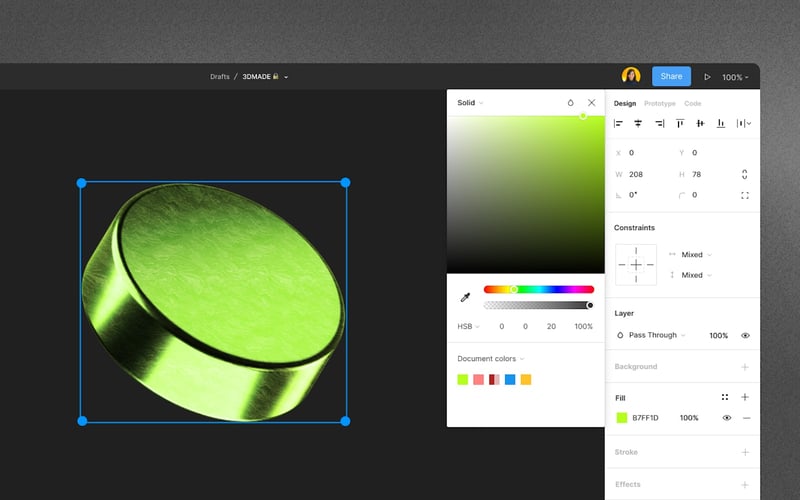Click the height field showing 78
Viewport: 800px width, 500px height.
coord(696,174)
